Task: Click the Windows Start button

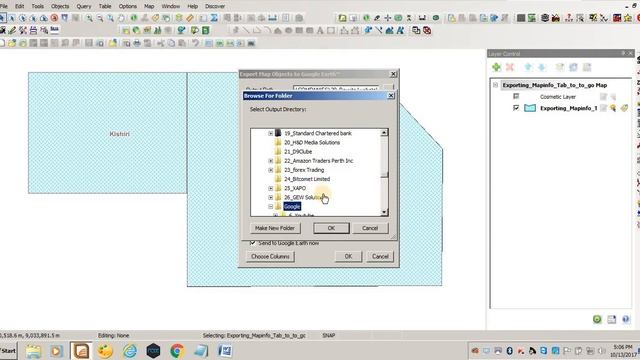Action: click(x=8, y=351)
